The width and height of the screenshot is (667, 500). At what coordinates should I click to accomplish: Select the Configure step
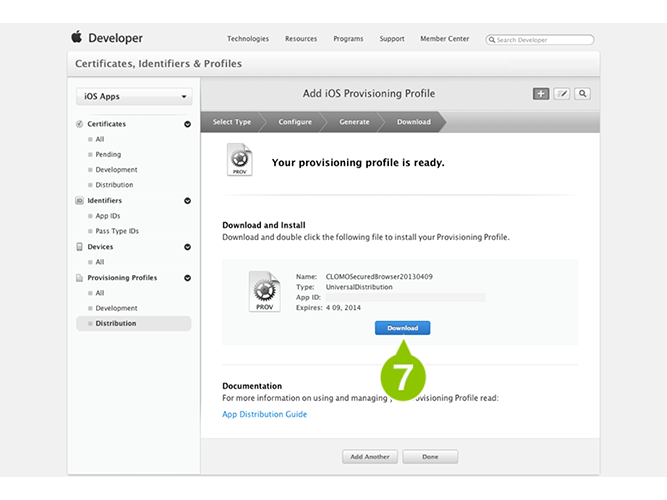(295, 122)
